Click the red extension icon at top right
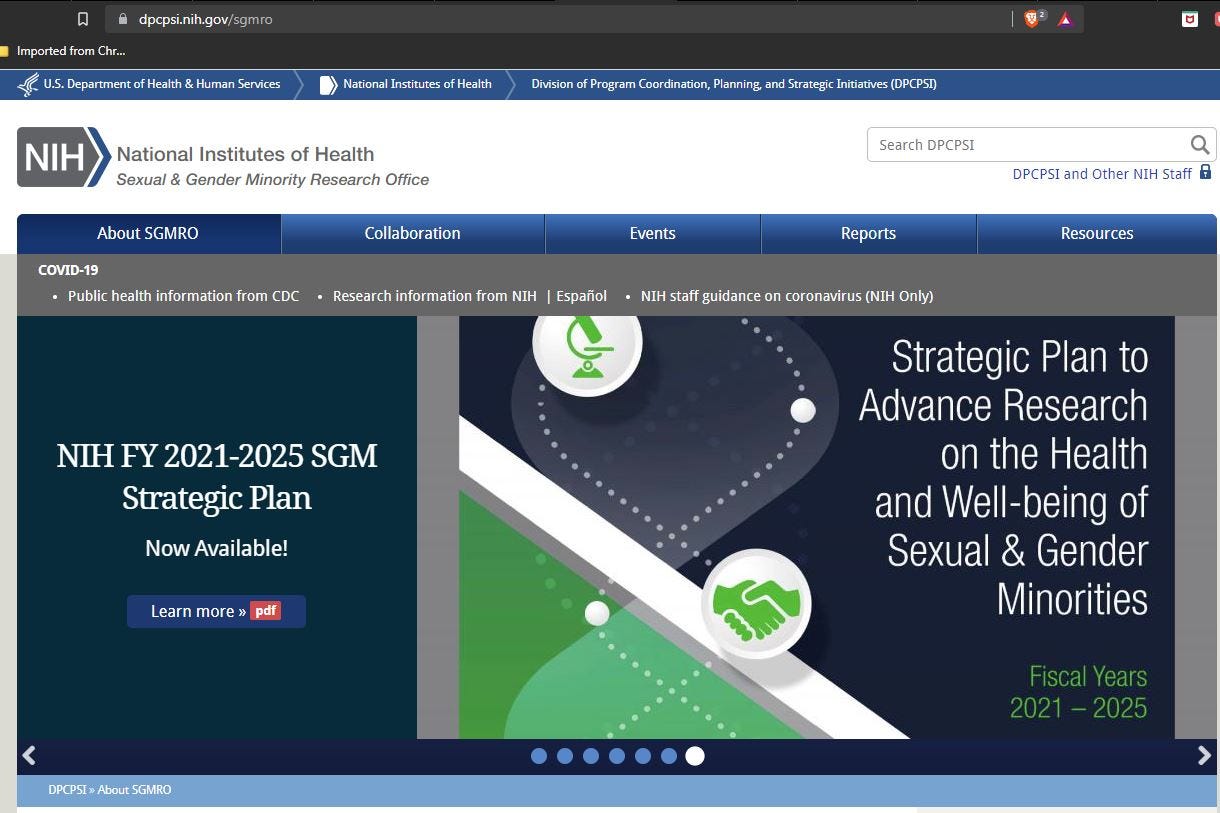1220x813 pixels. (1190, 19)
